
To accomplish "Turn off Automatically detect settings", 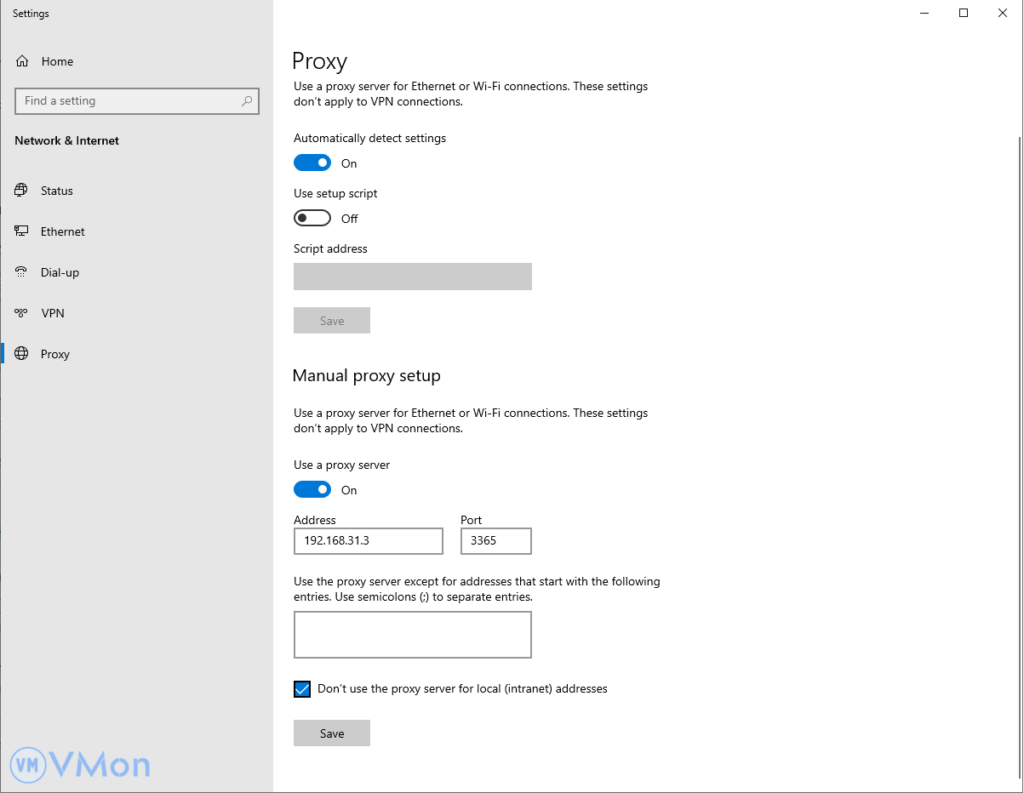I will click(312, 163).
